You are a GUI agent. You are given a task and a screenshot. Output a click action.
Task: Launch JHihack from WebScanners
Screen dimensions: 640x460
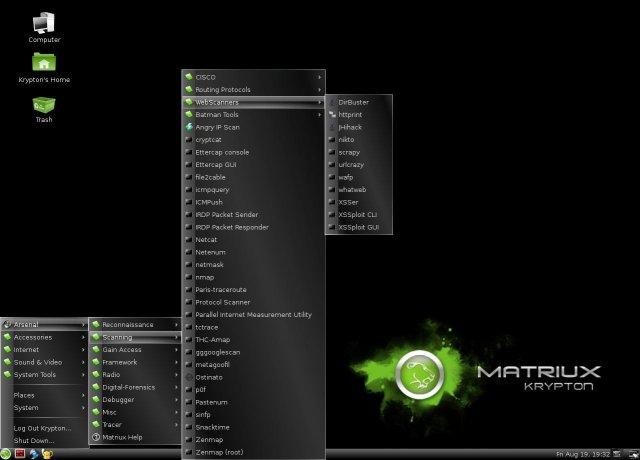(x=359, y=127)
